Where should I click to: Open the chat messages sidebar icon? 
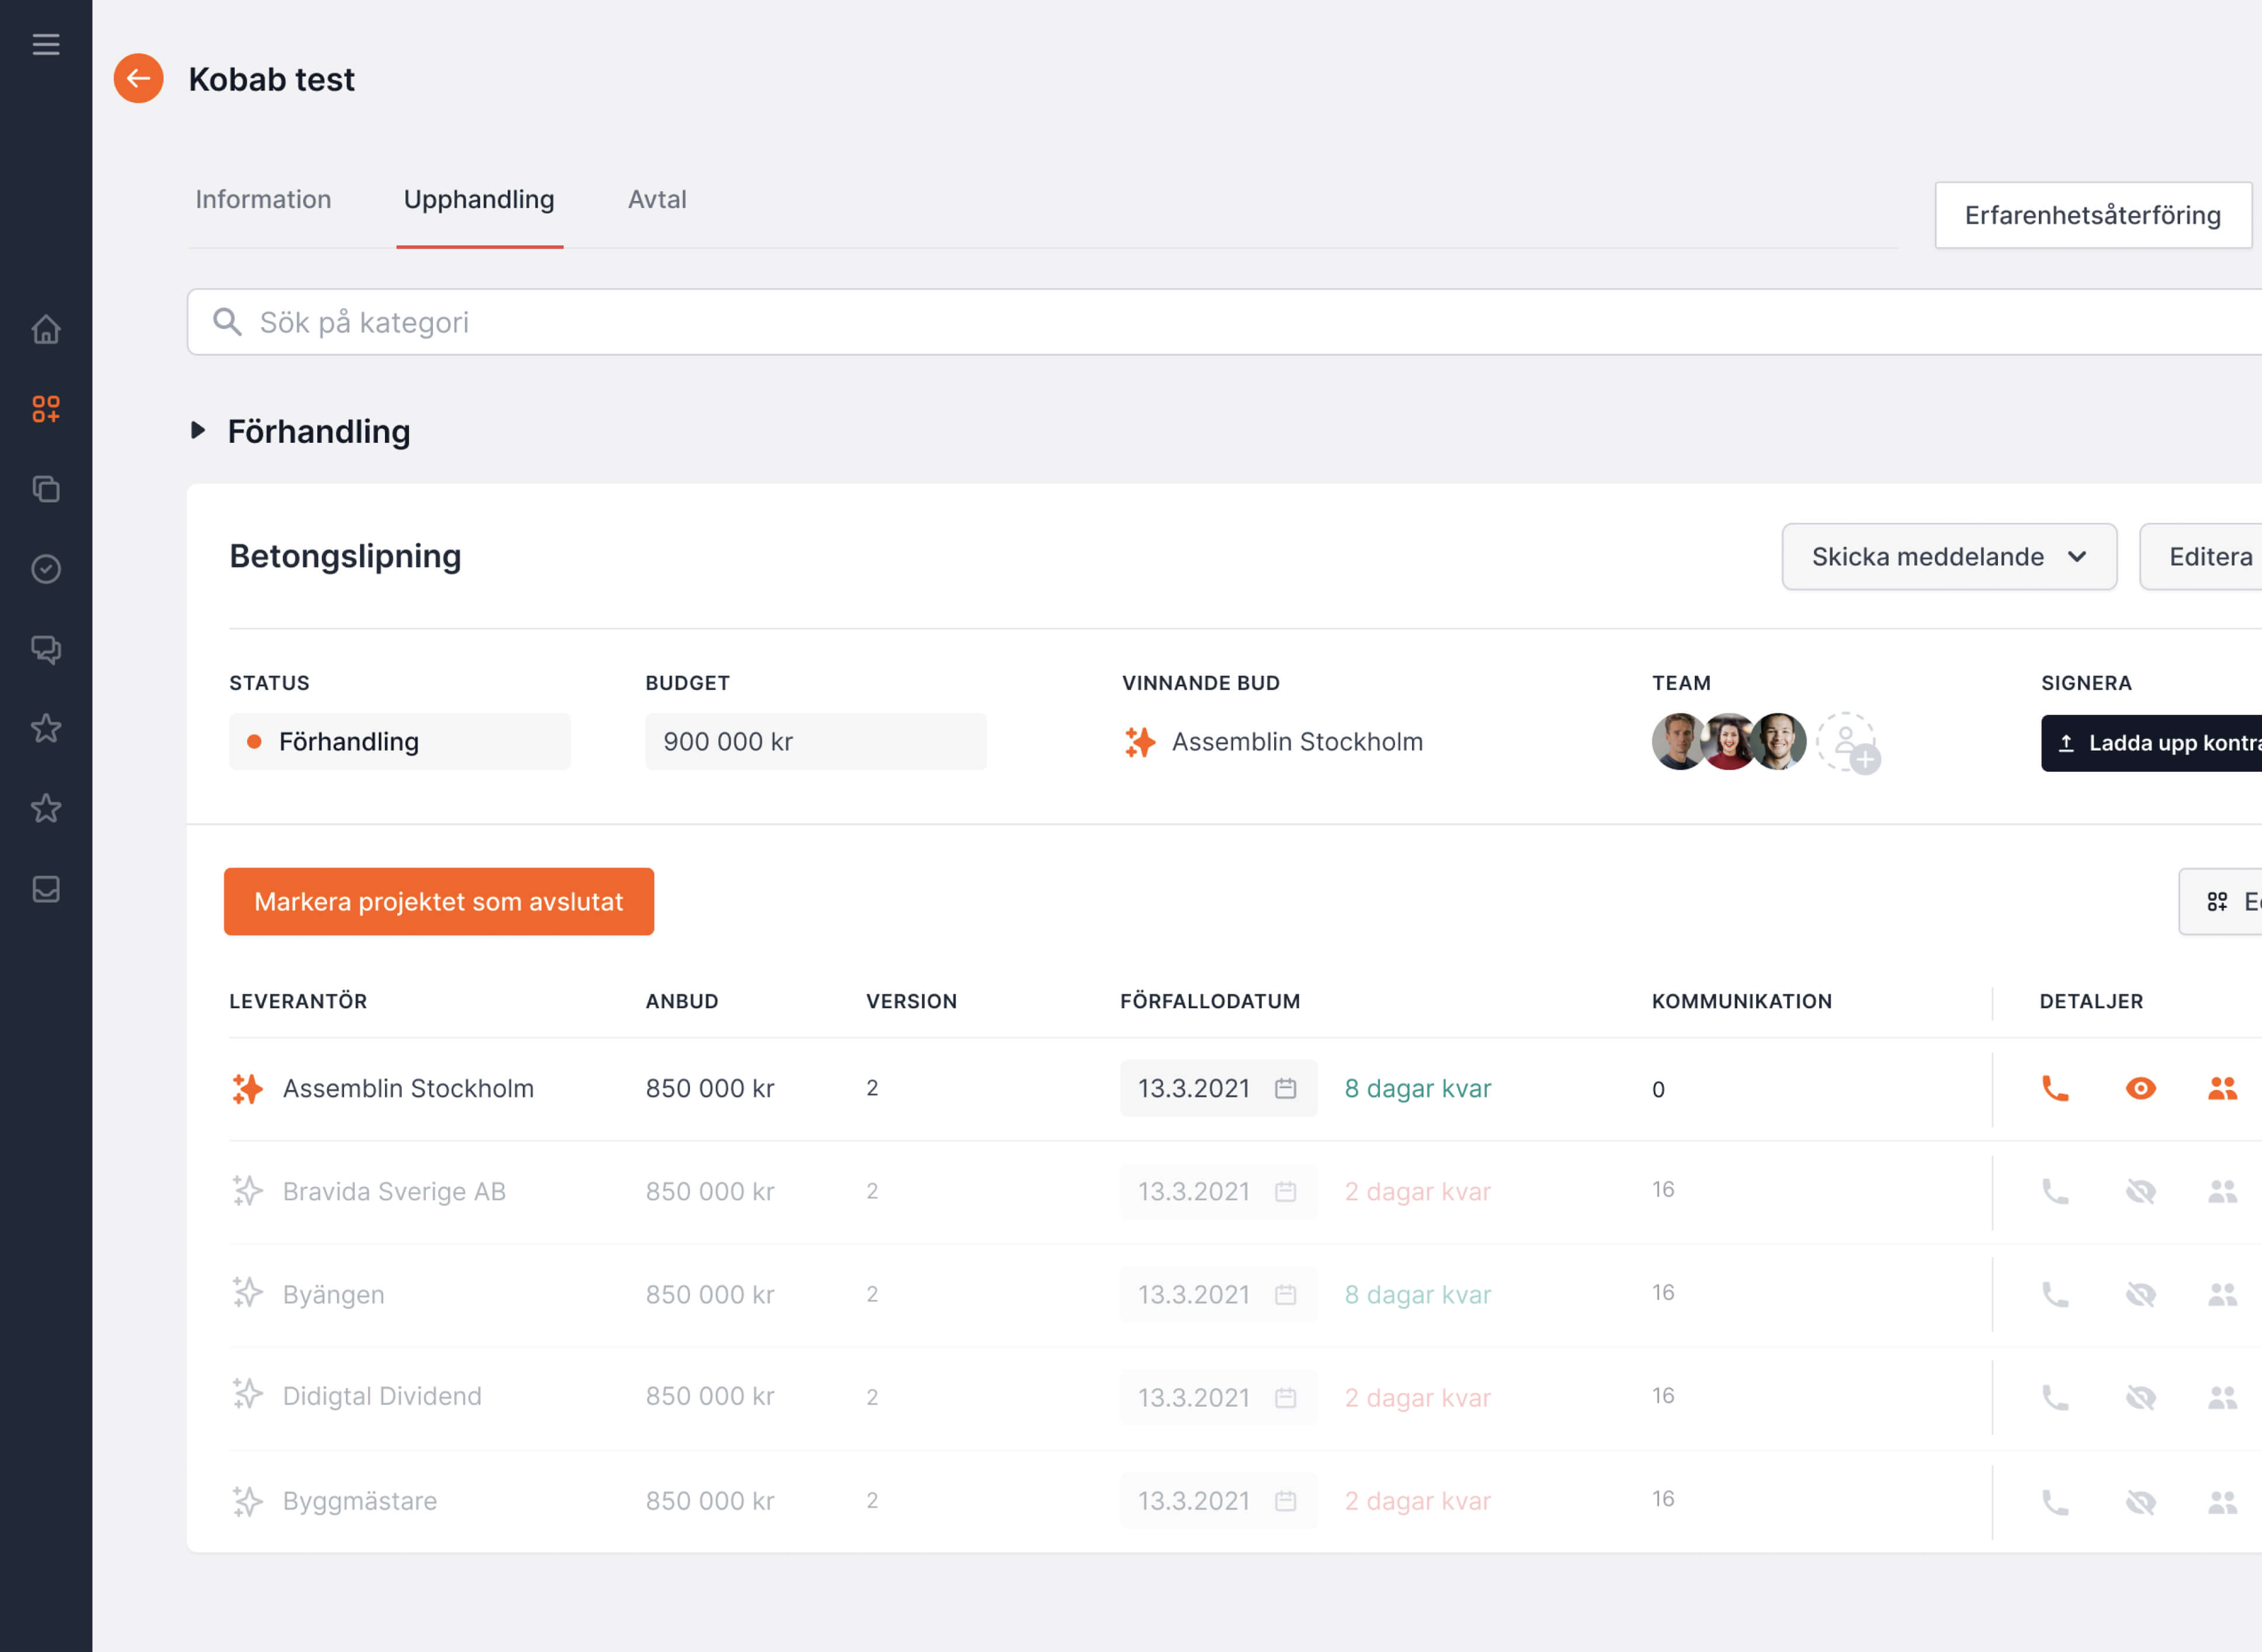(46, 649)
